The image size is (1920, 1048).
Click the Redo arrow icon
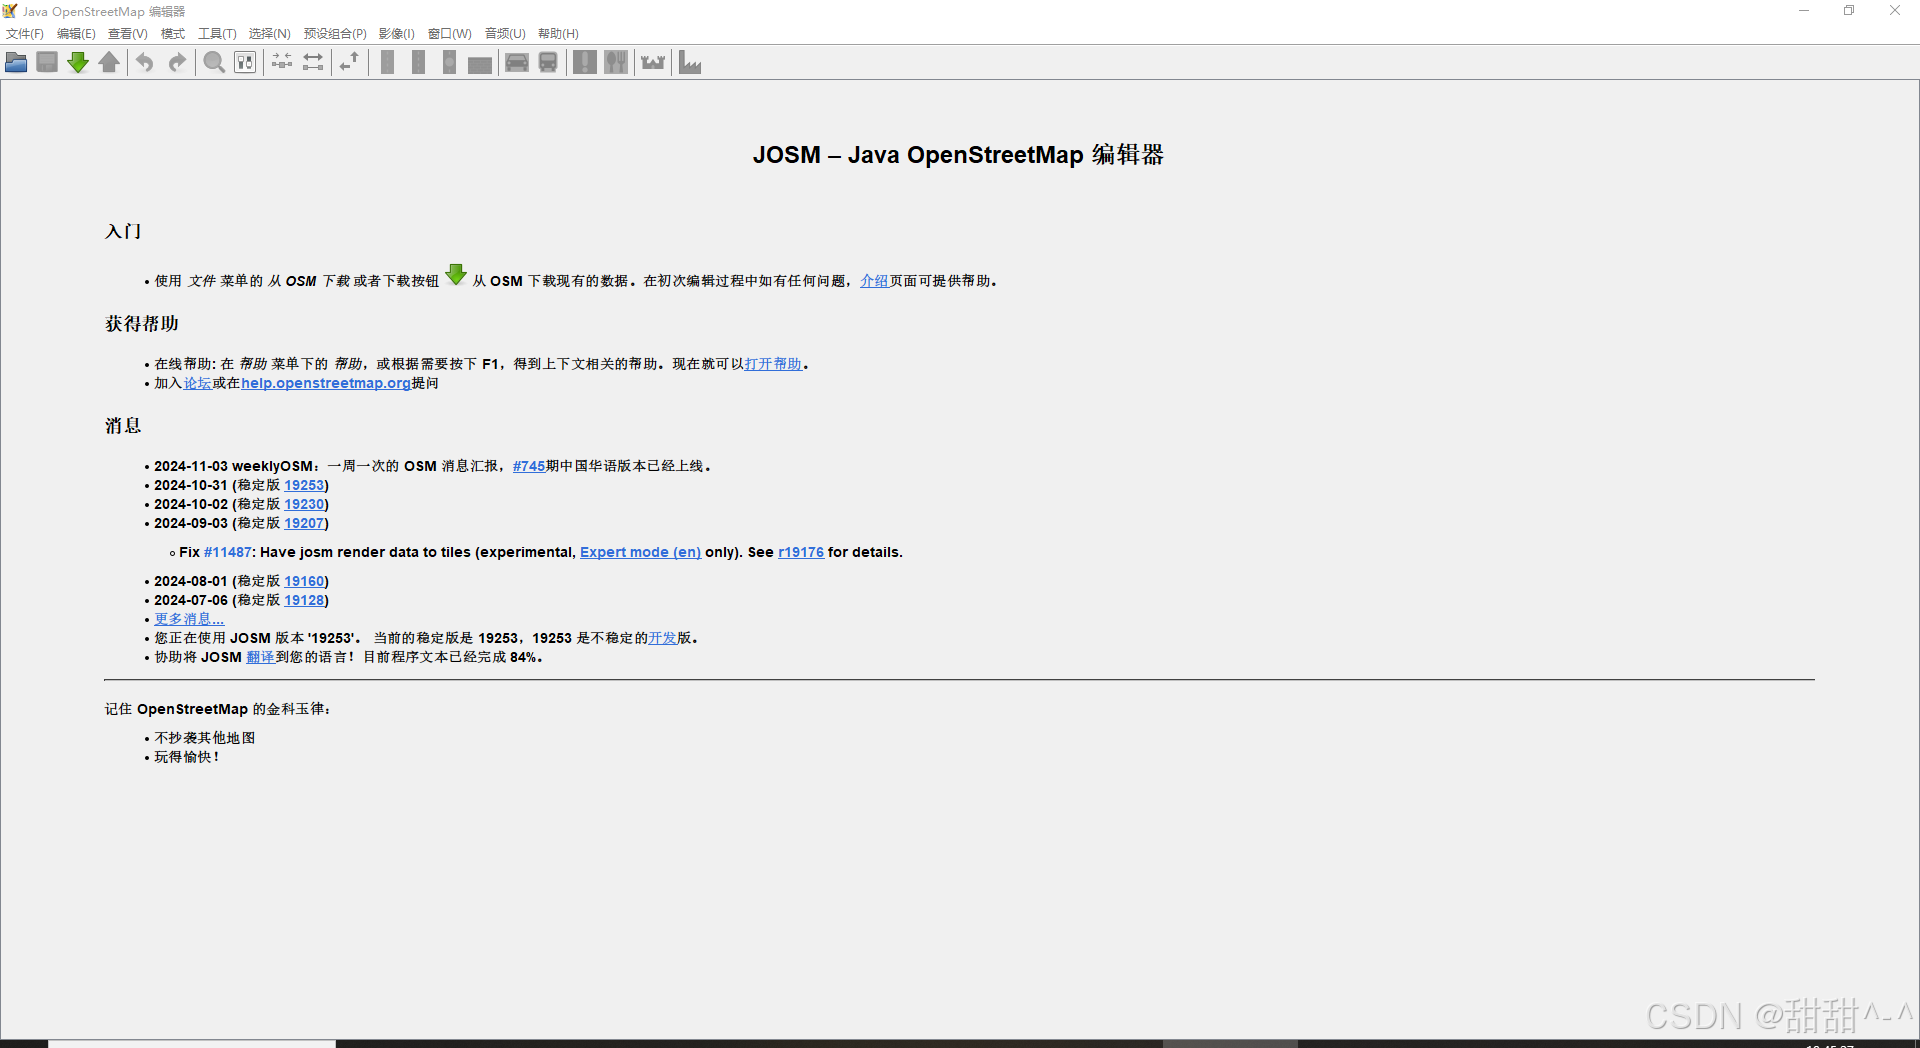tap(177, 63)
